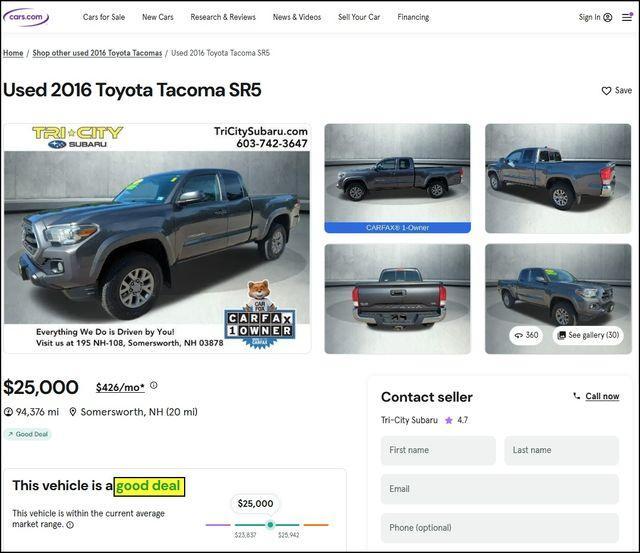
Task: Open the 360 view button
Action: 526,335
